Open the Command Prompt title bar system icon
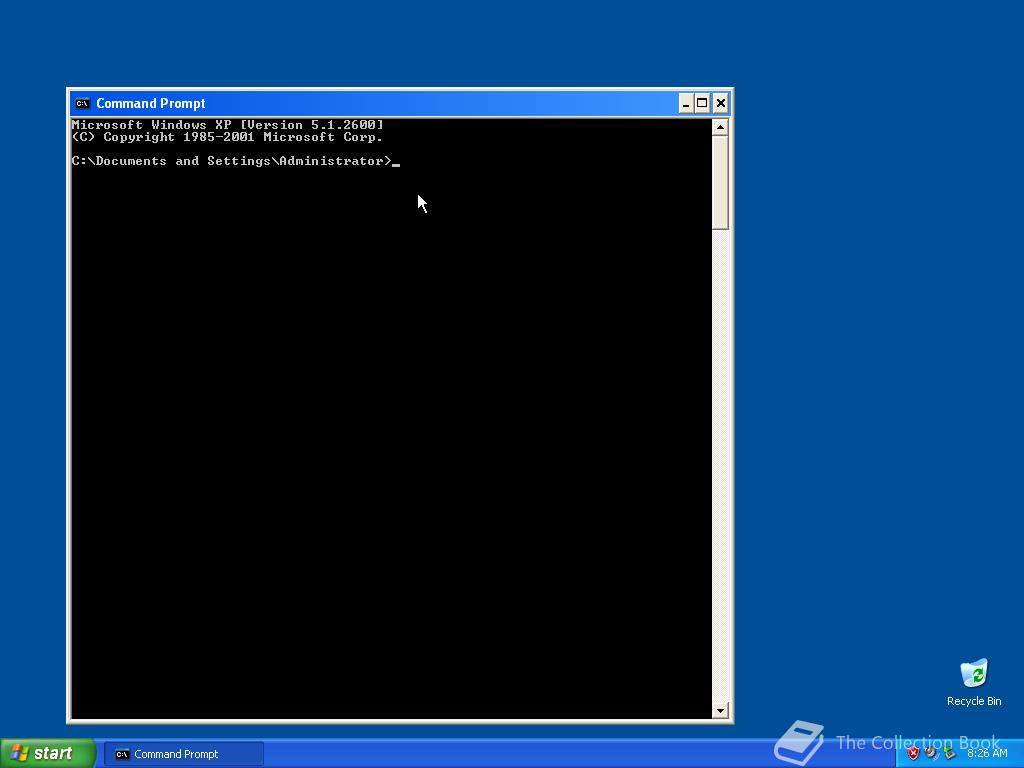Viewport: 1024px width, 768px height. coord(82,103)
